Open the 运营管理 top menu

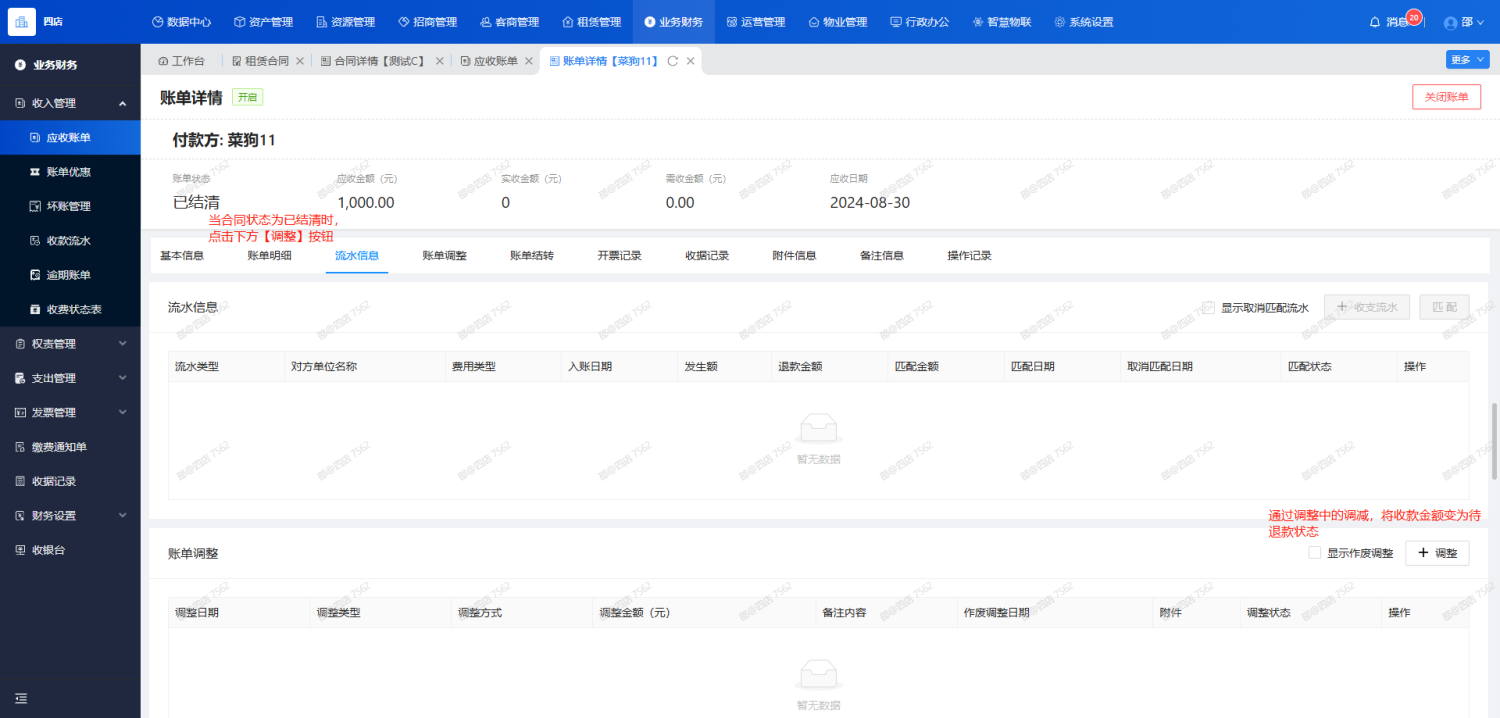point(755,22)
